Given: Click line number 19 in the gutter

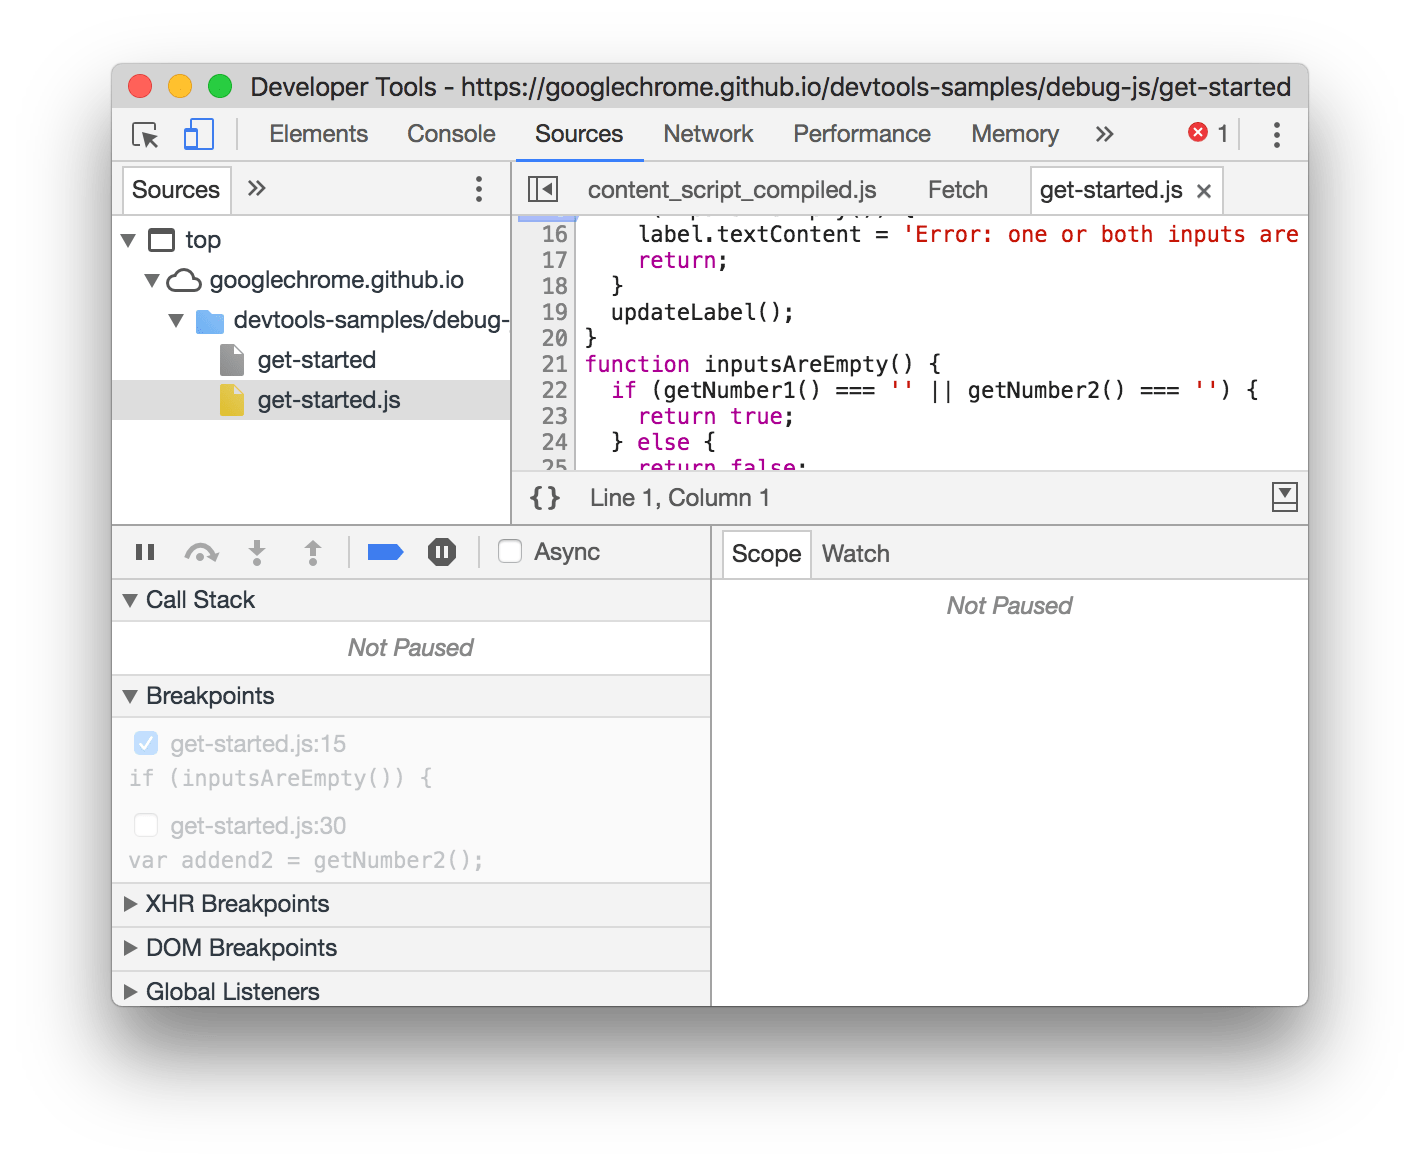Looking at the screenshot, I should [554, 312].
